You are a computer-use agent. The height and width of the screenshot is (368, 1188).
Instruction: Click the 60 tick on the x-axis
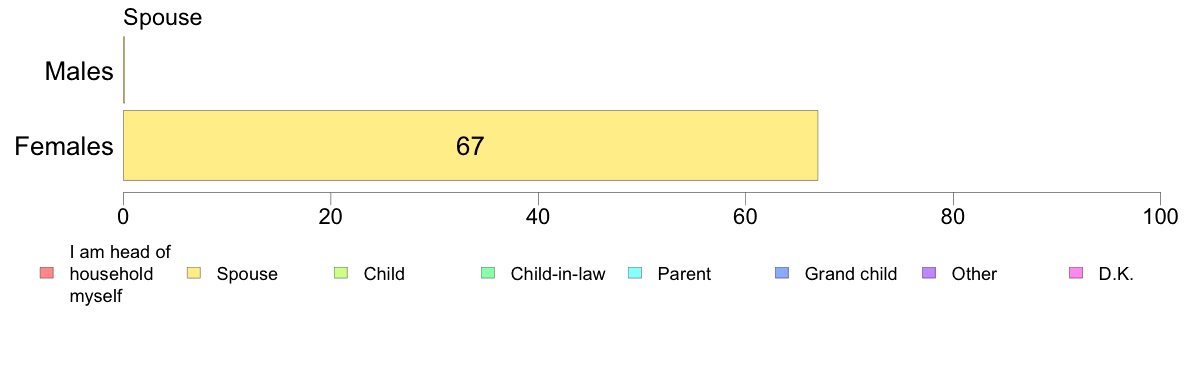point(746,216)
